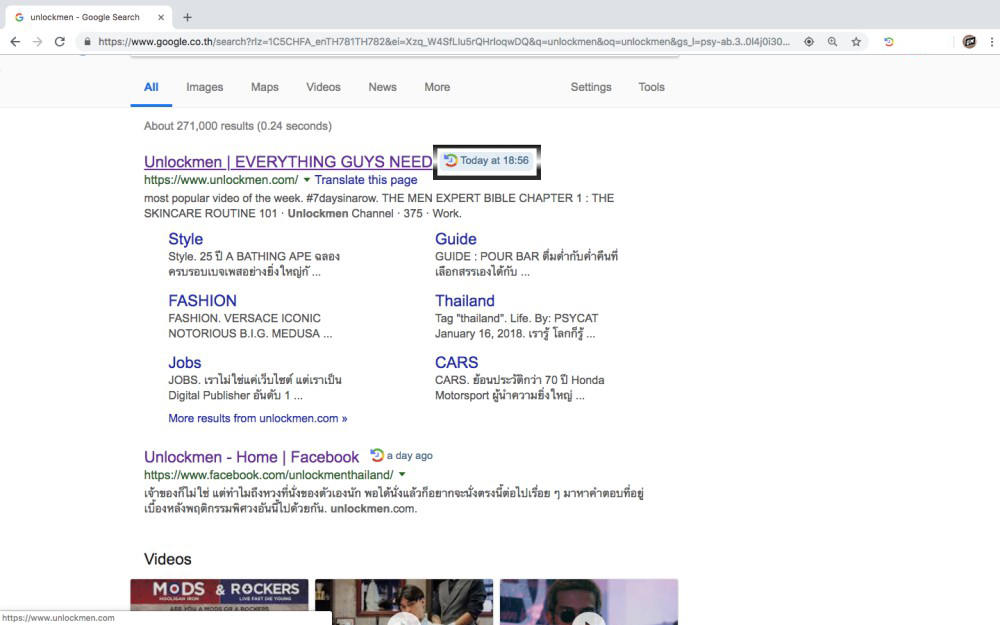Image resolution: width=1000 pixels, height=625 pixels.
Task: Open Unlockmen | EVERYTHING GUYS NEED result
Action: click(288, 162)
